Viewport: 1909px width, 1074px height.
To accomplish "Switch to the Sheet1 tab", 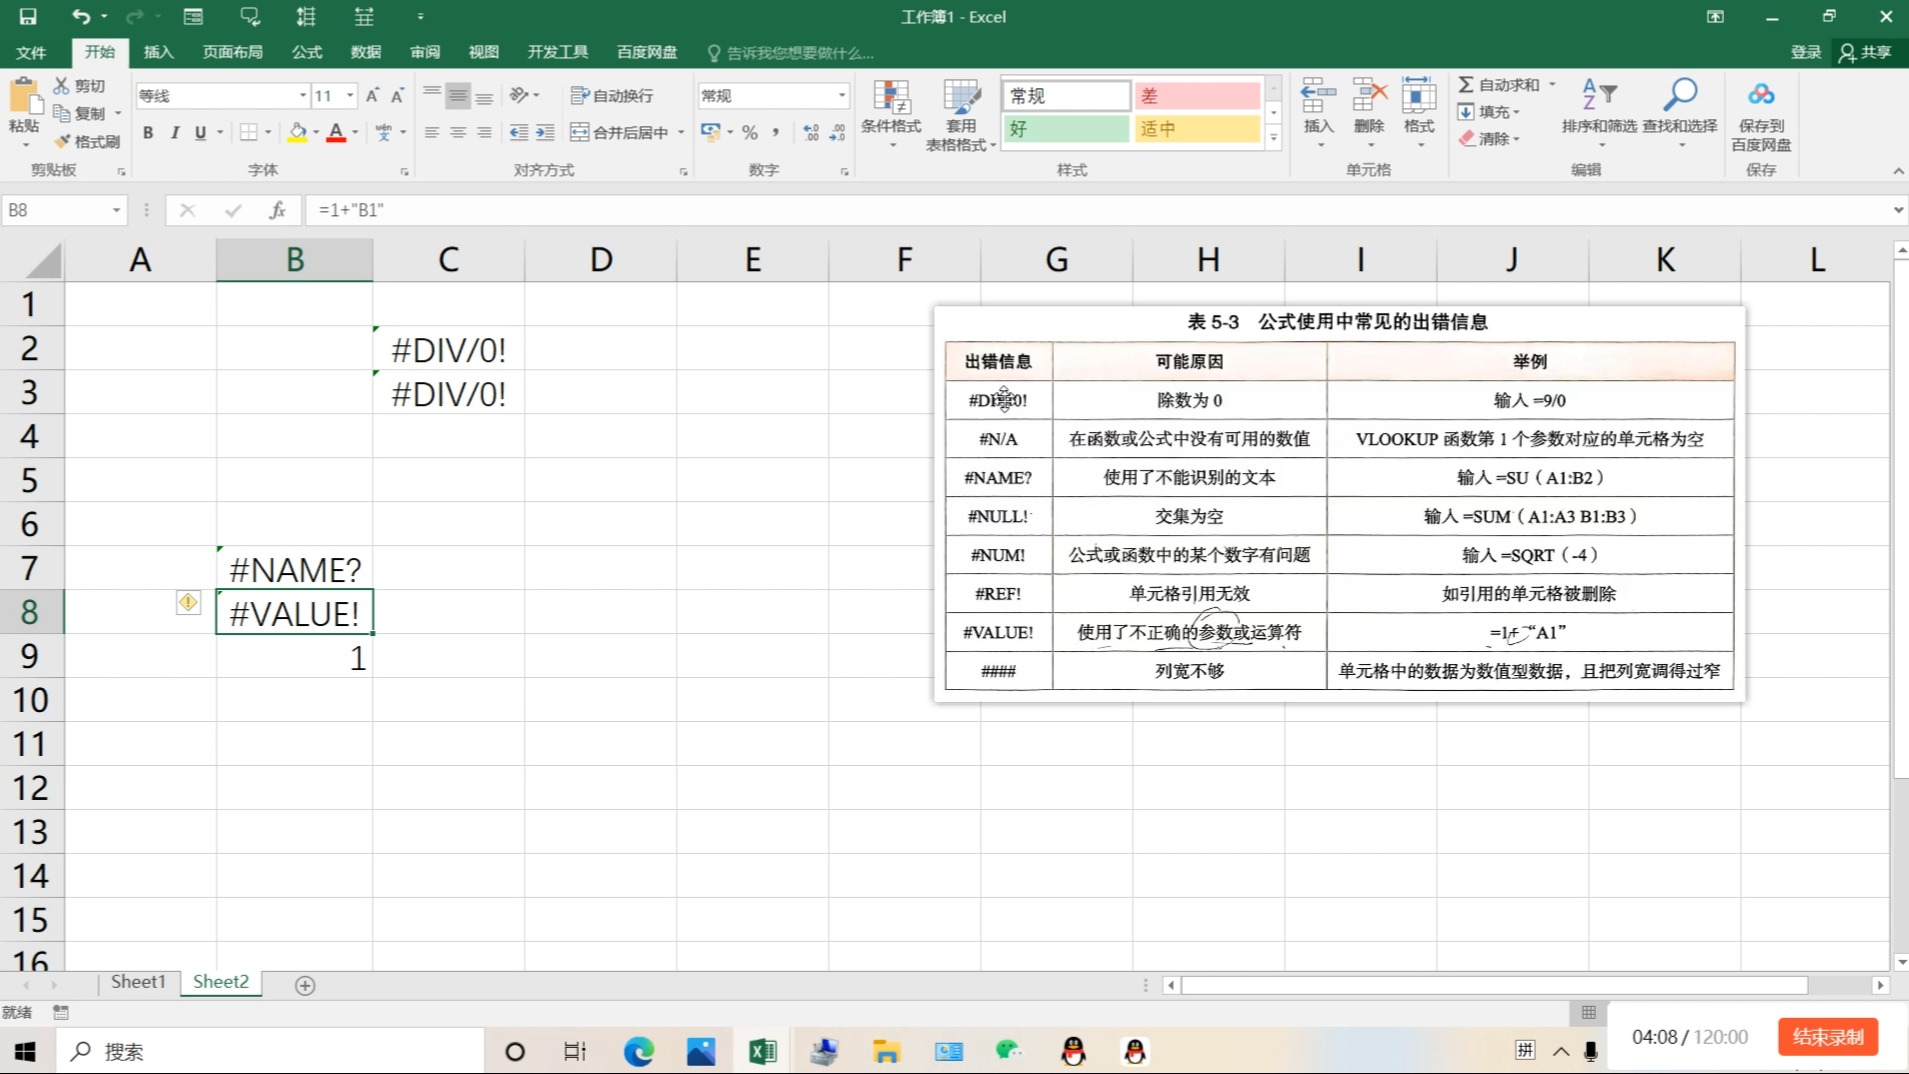I will 138,982.
